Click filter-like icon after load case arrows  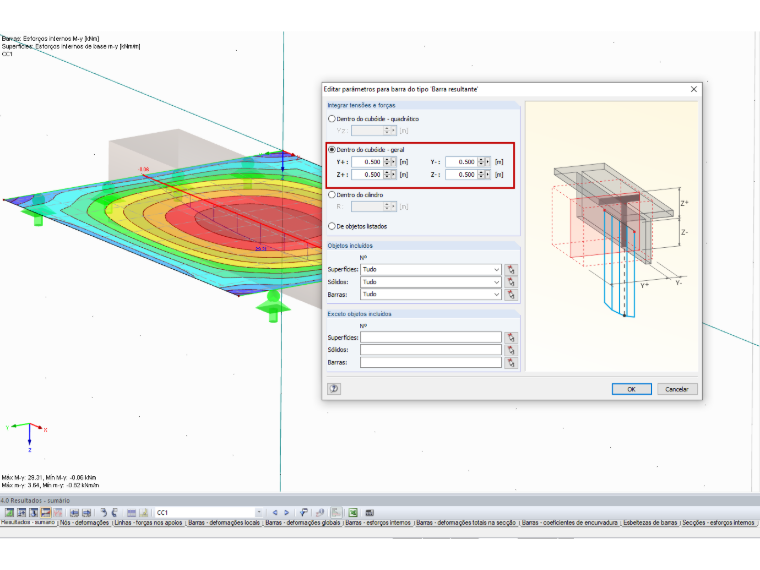(304, 512)
